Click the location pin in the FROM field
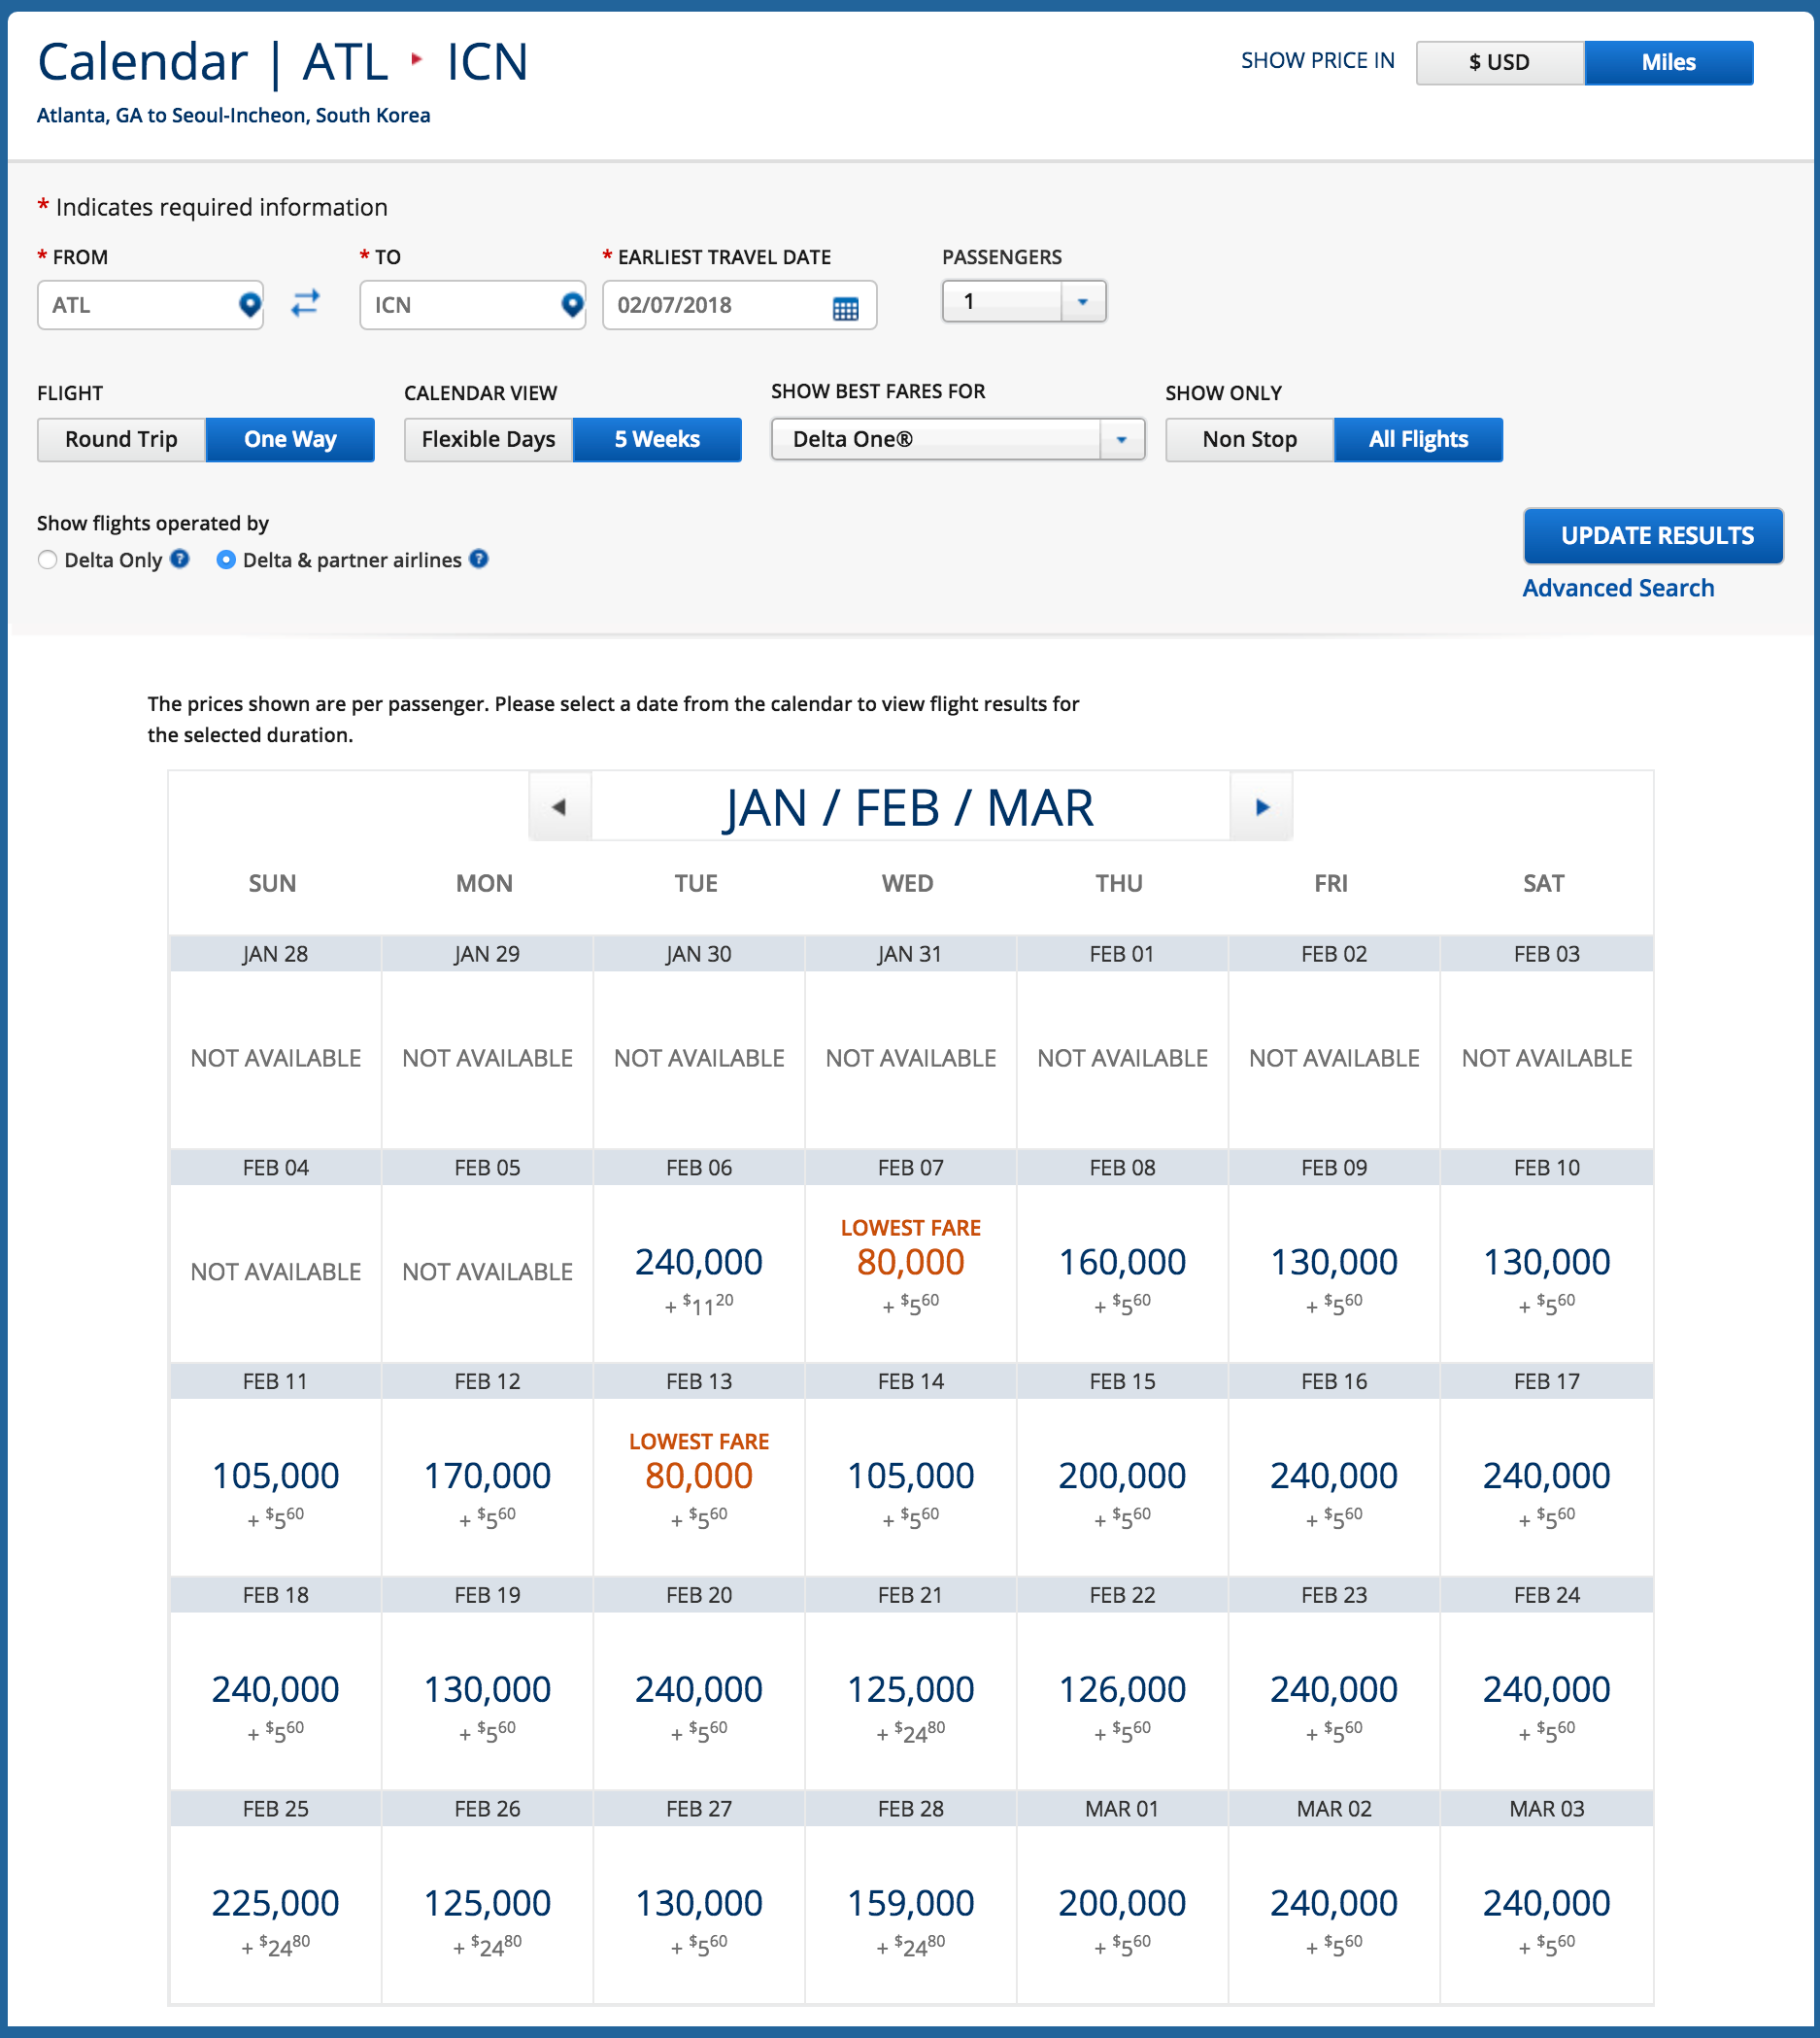 (x=249, y=304)
